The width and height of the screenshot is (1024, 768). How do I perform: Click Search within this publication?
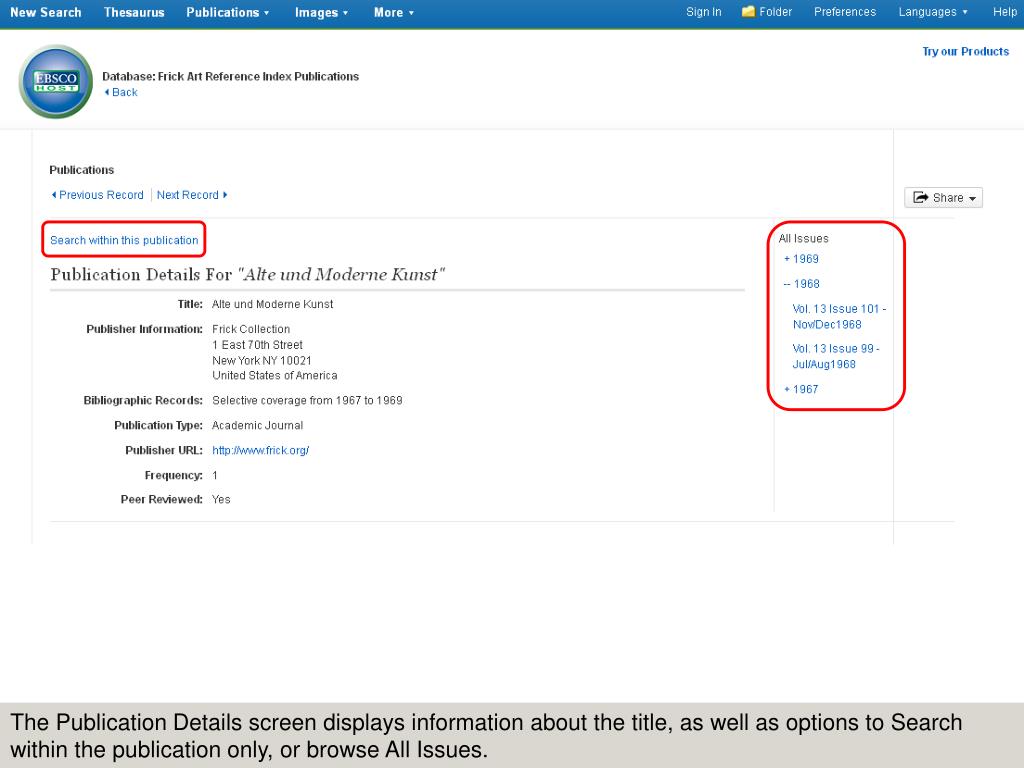pyautogui.click(x=124, y=240)
